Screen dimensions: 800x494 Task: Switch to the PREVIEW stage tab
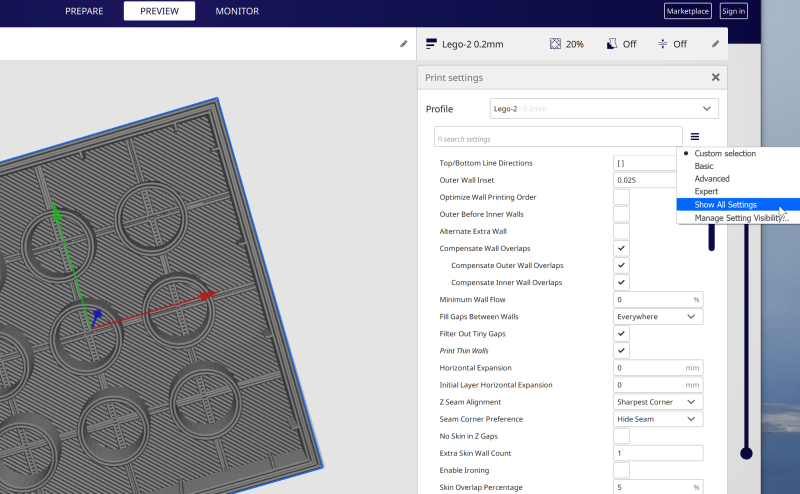pos(159,11)
